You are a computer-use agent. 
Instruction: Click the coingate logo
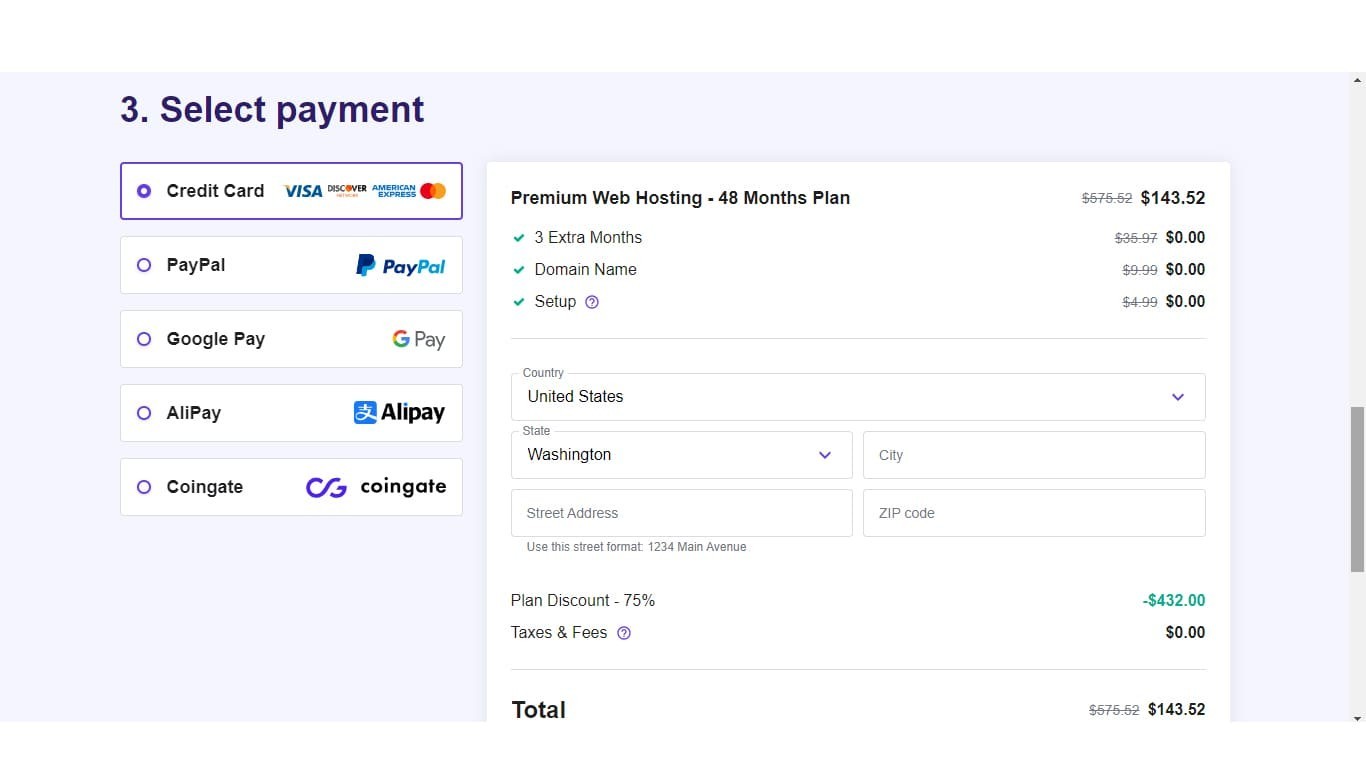(376, 487)
